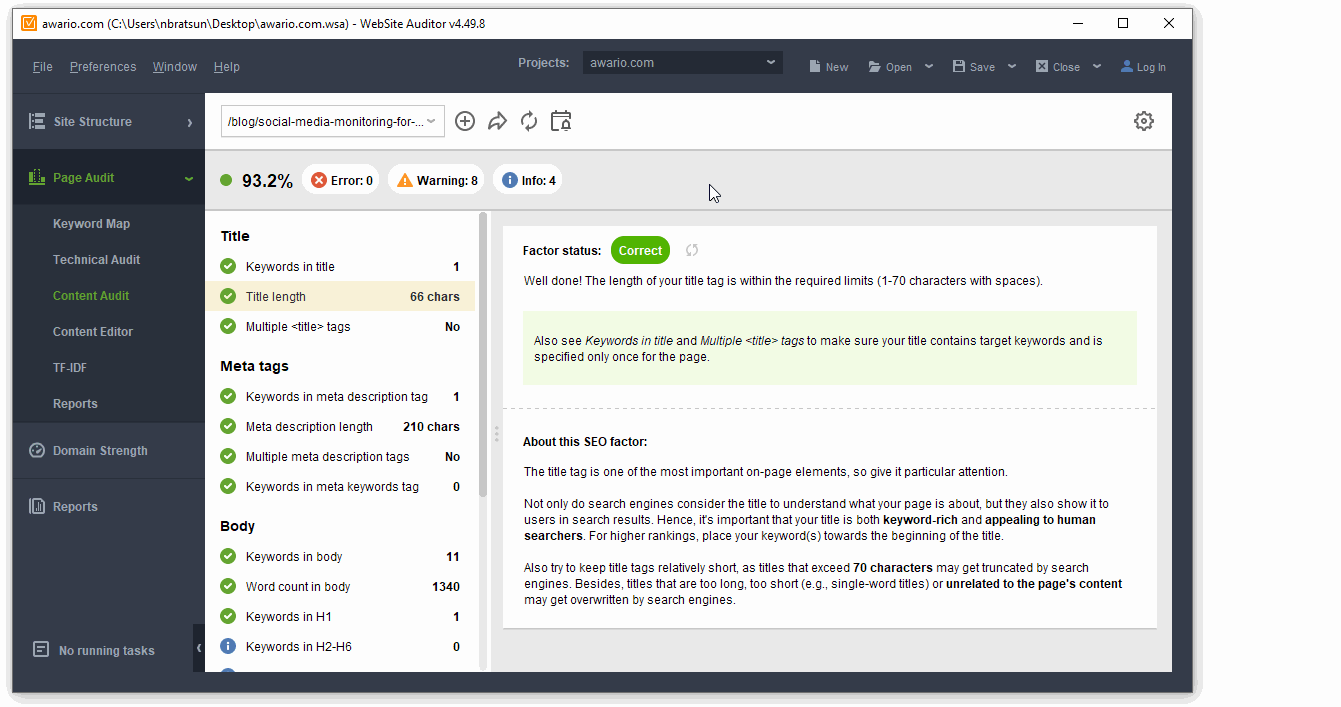The width and height of the screenshot is (1341, 707).
Task: Click the Meta tags section heading
Action: (254, 367)
